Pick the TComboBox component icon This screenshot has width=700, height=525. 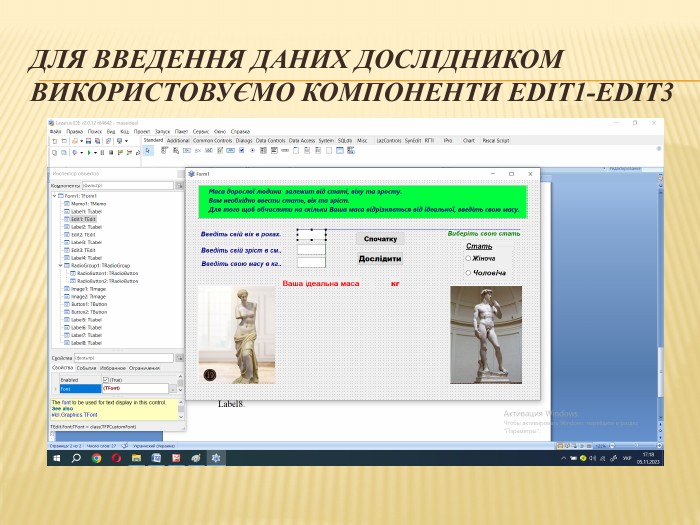pos(274,151)
